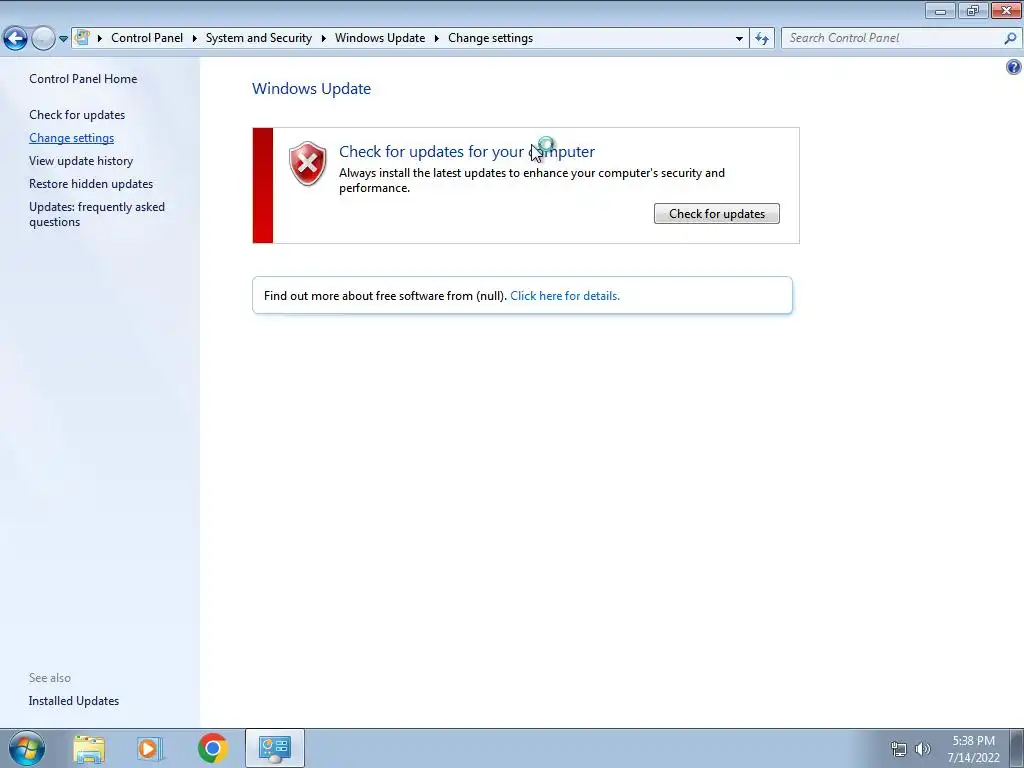Open Installed Updates link

pyautogui.click(x=74, y=701)
